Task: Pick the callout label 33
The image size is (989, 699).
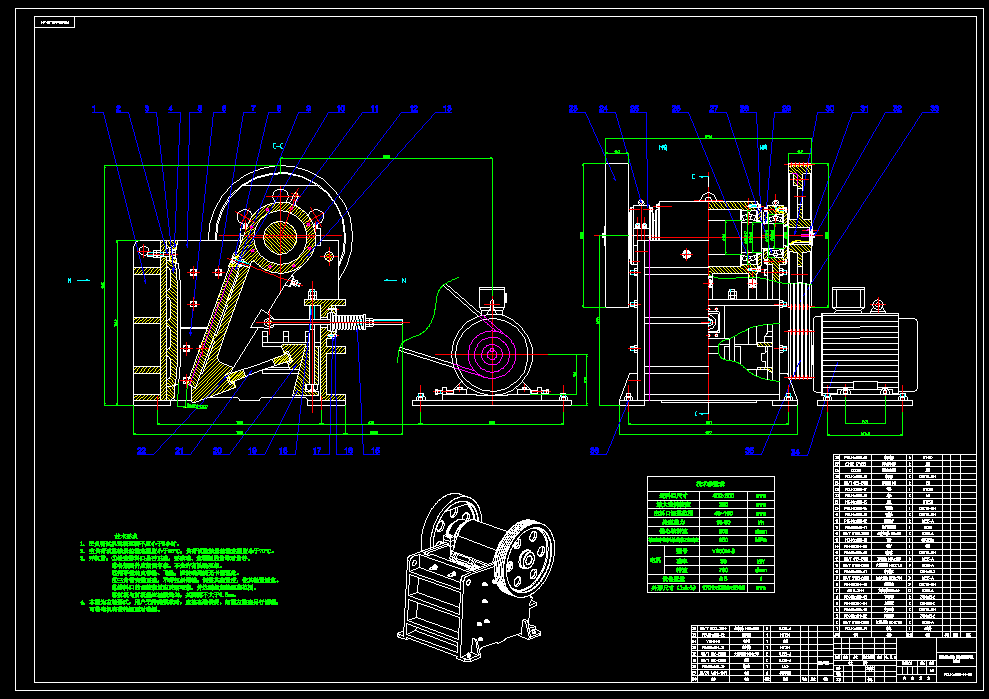Action: pyautogui.click(x=935, y=109)
